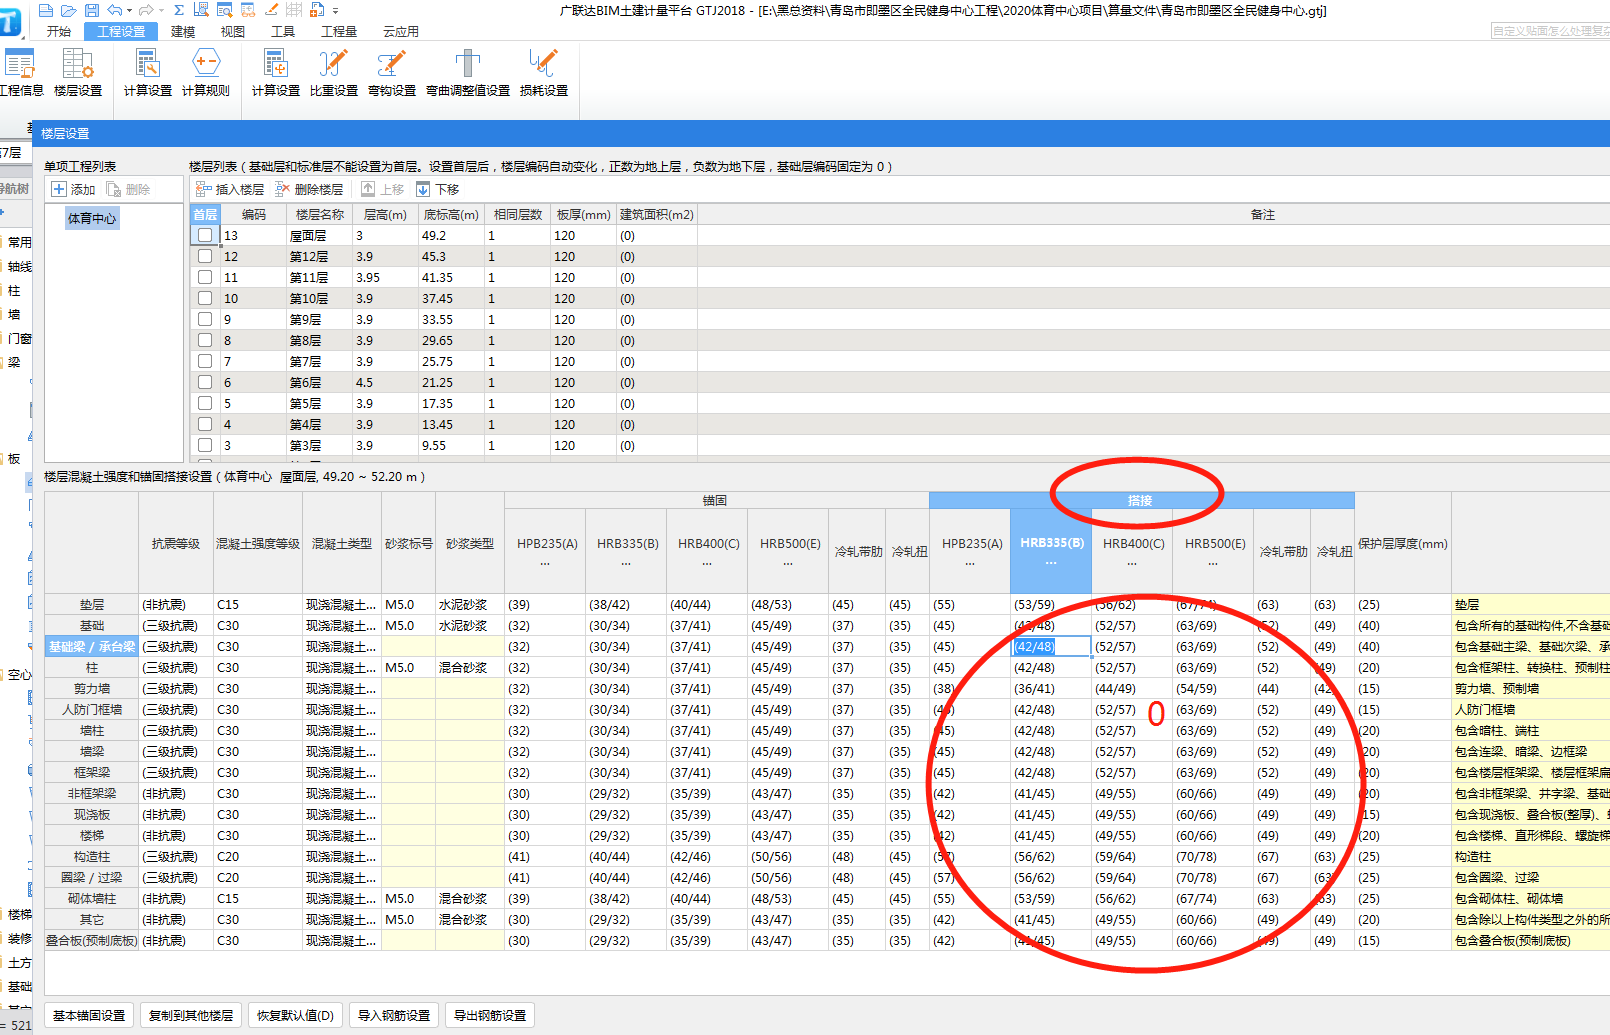Expand the undo history dropdown arrow

click(129, 11)
